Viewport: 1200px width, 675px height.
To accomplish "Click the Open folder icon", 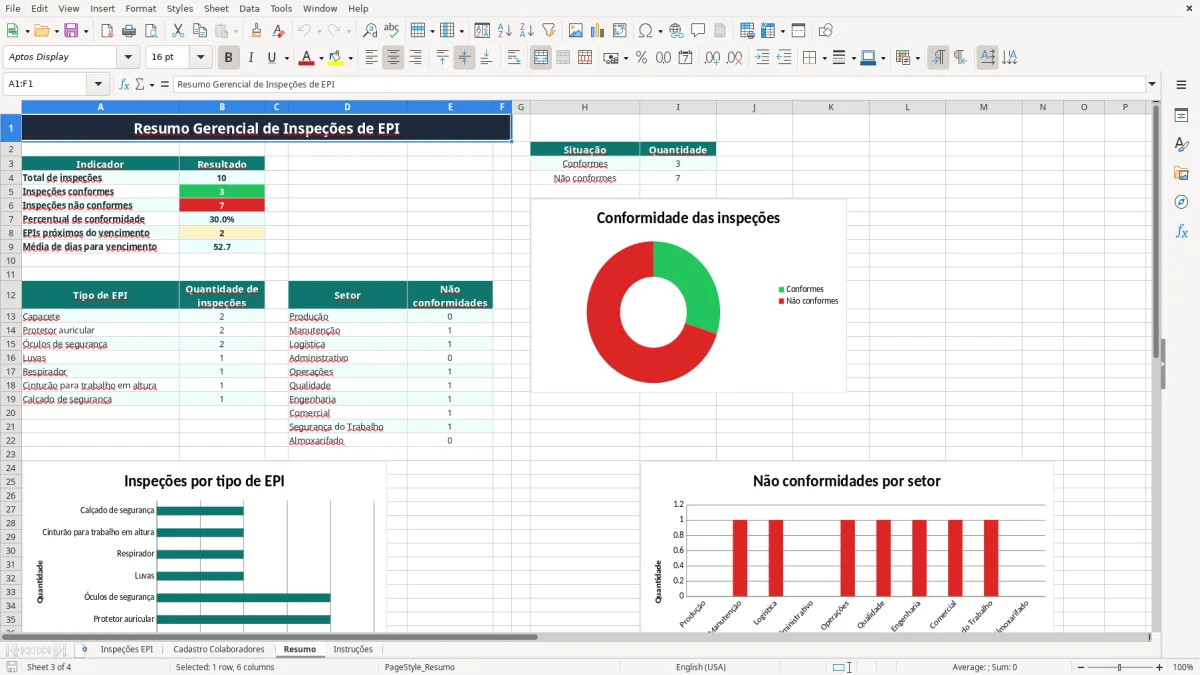I will click(x=40, y=31).
